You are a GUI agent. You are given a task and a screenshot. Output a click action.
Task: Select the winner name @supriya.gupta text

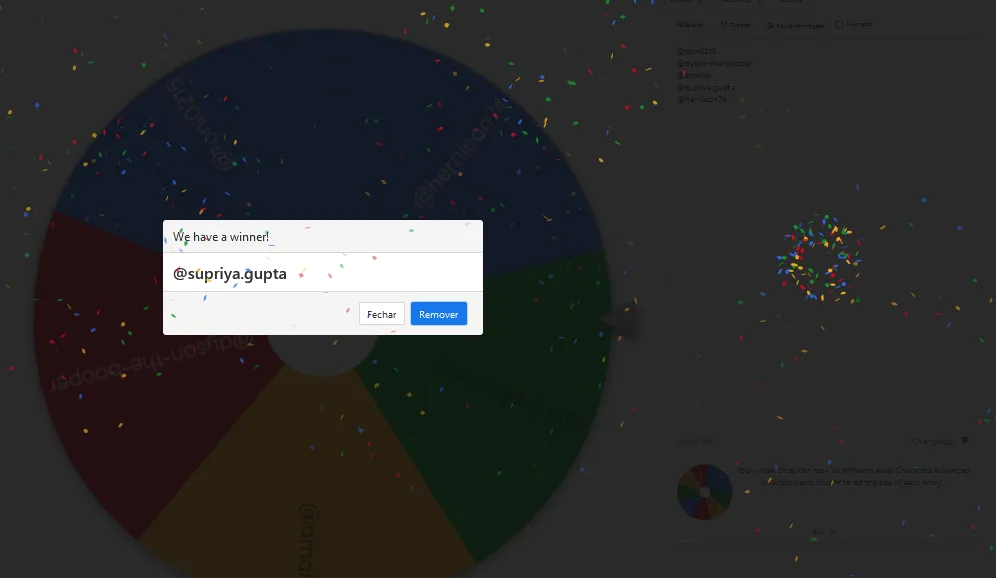[x=229, y=274]
